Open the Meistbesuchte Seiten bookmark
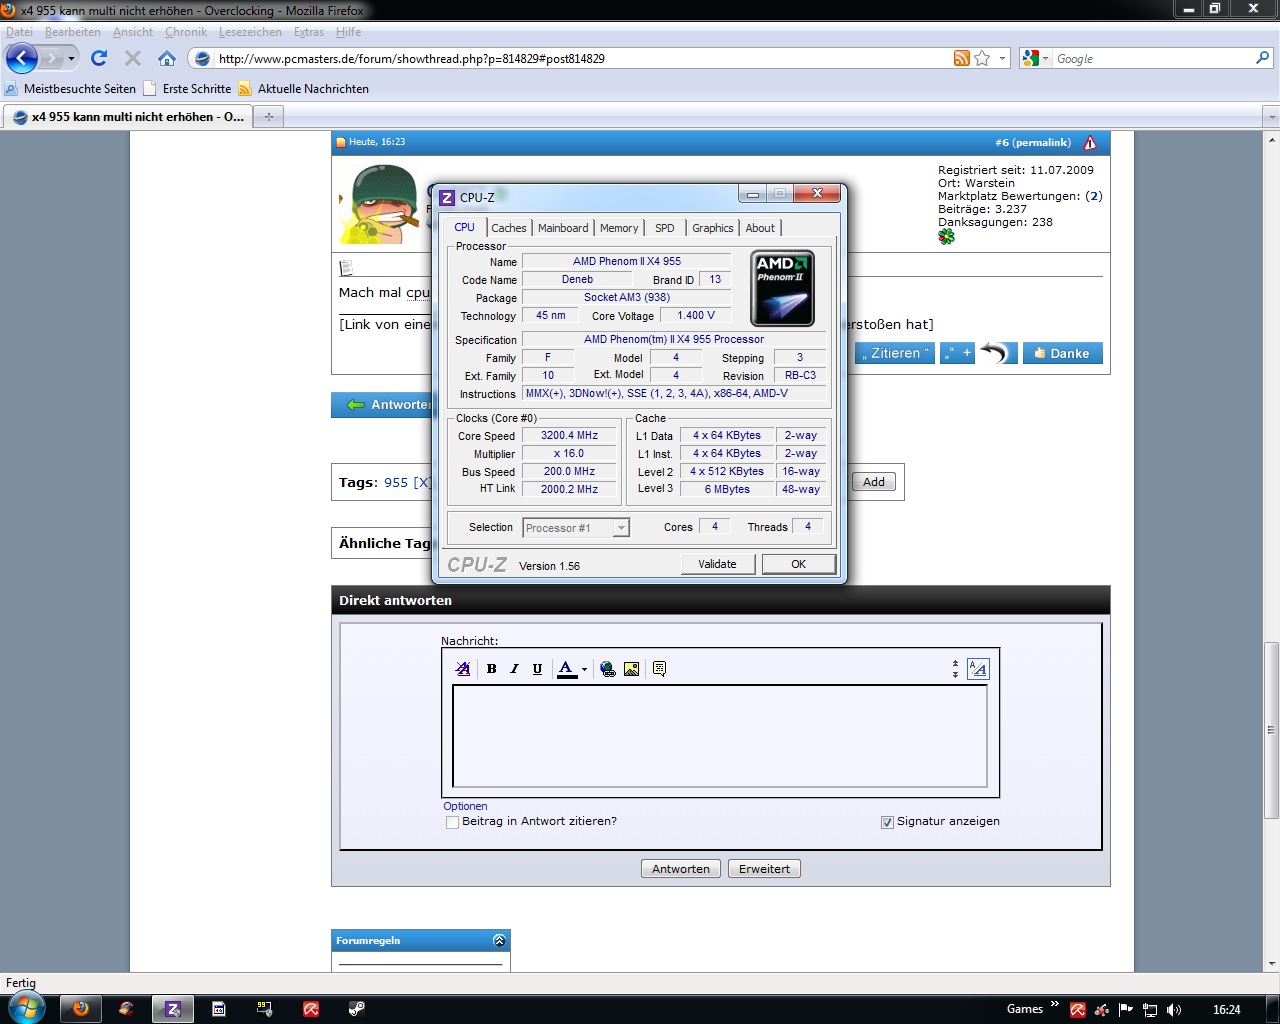The image size is (1280, 1024). click(x=70, y=89)
